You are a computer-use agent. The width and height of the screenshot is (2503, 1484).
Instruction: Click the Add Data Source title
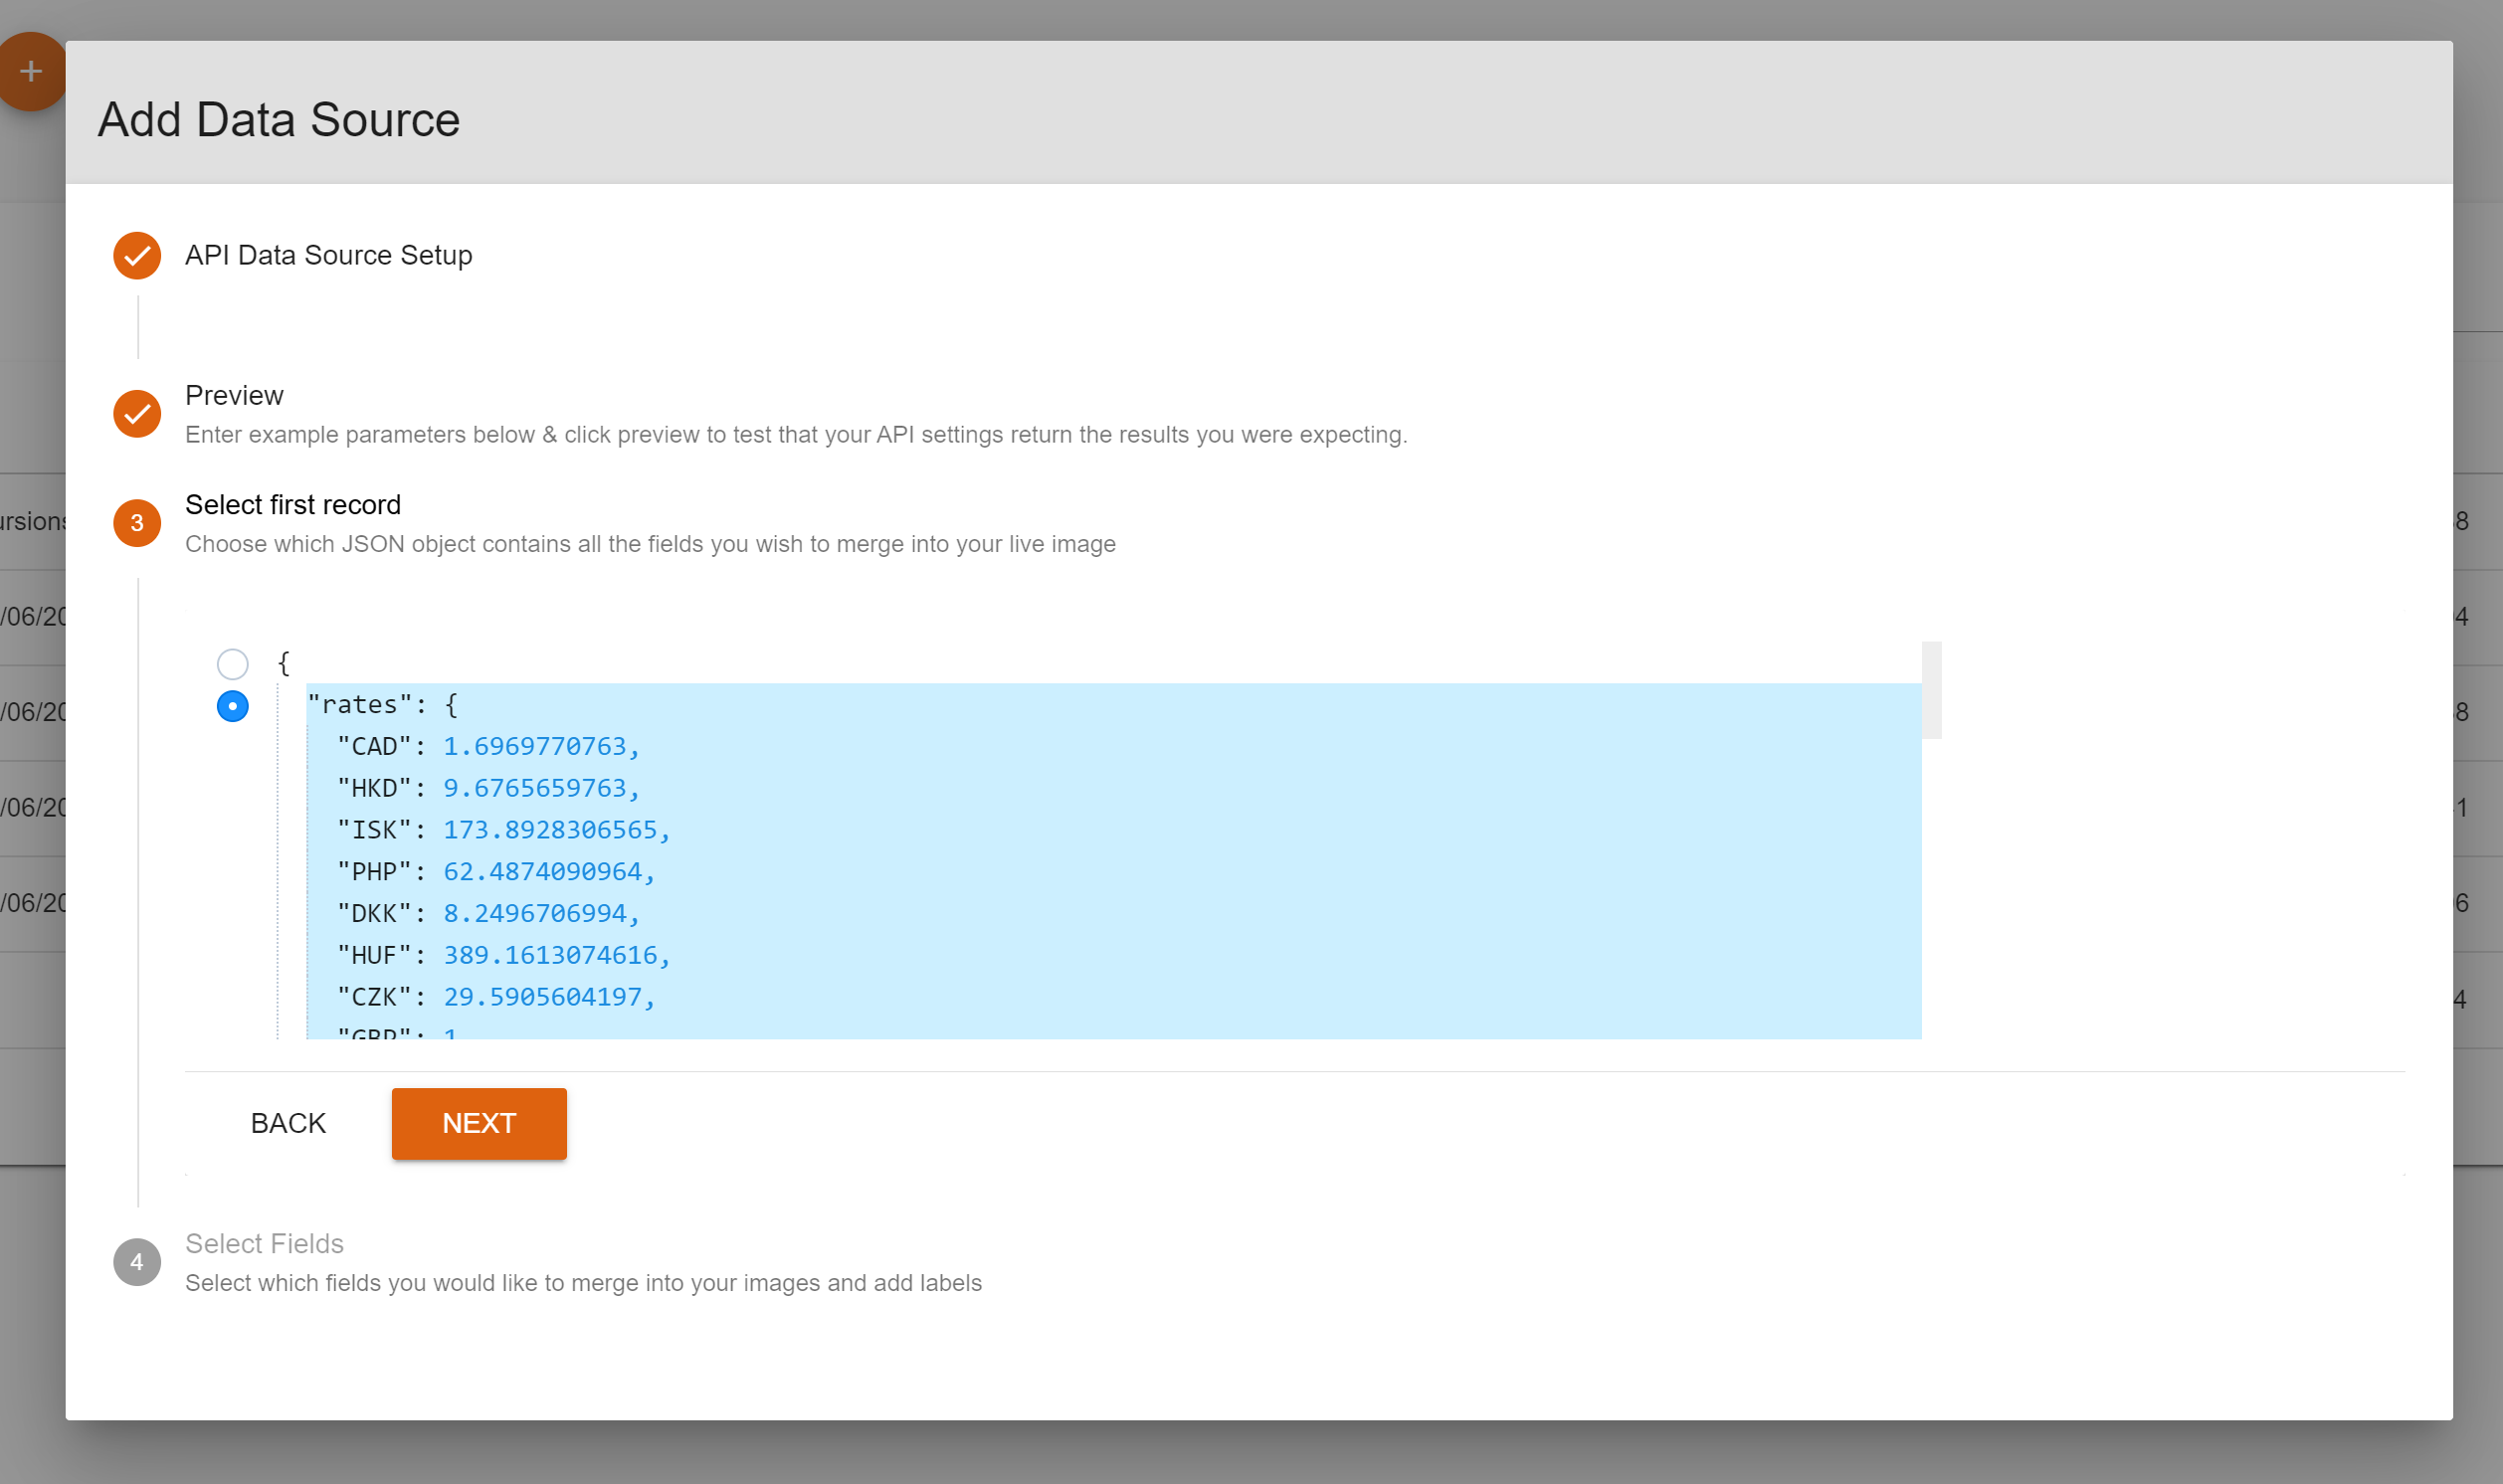(x=279, y=120)
